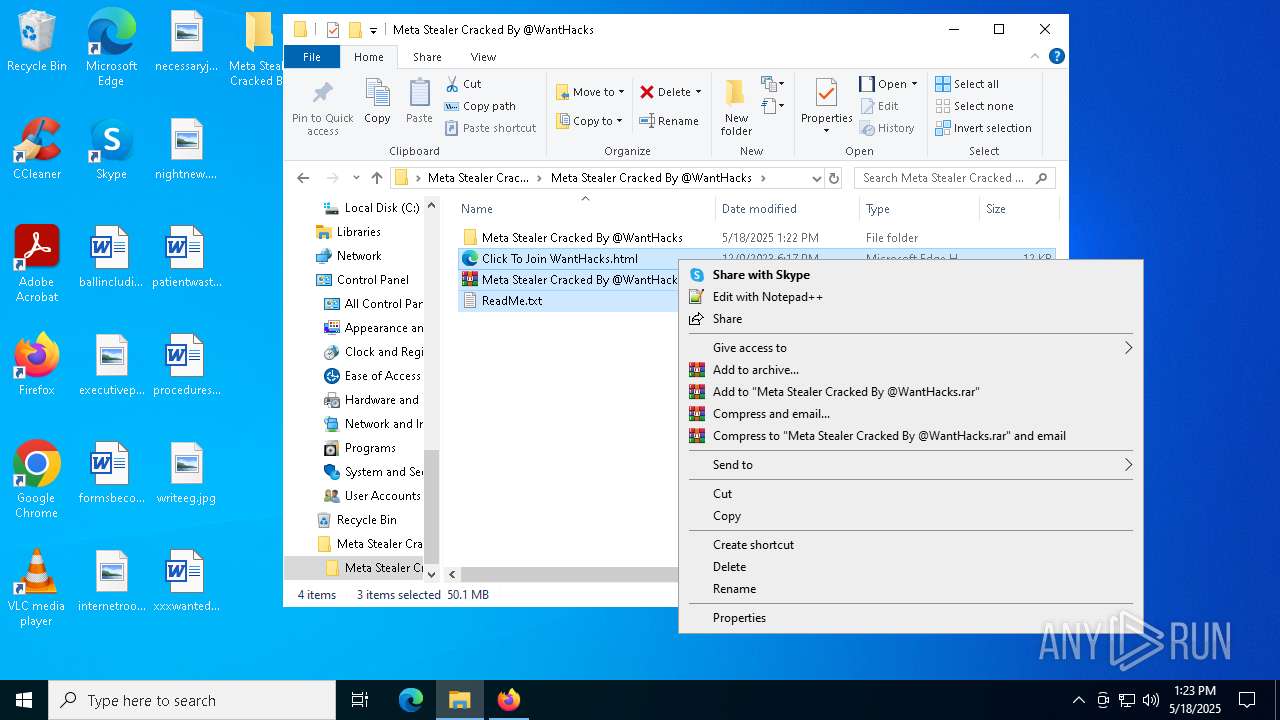Select the Meta Stealer Cracked By @WantHacks folder row
The height and width of the screenshot is (720, 1280).
pos(758,238)
